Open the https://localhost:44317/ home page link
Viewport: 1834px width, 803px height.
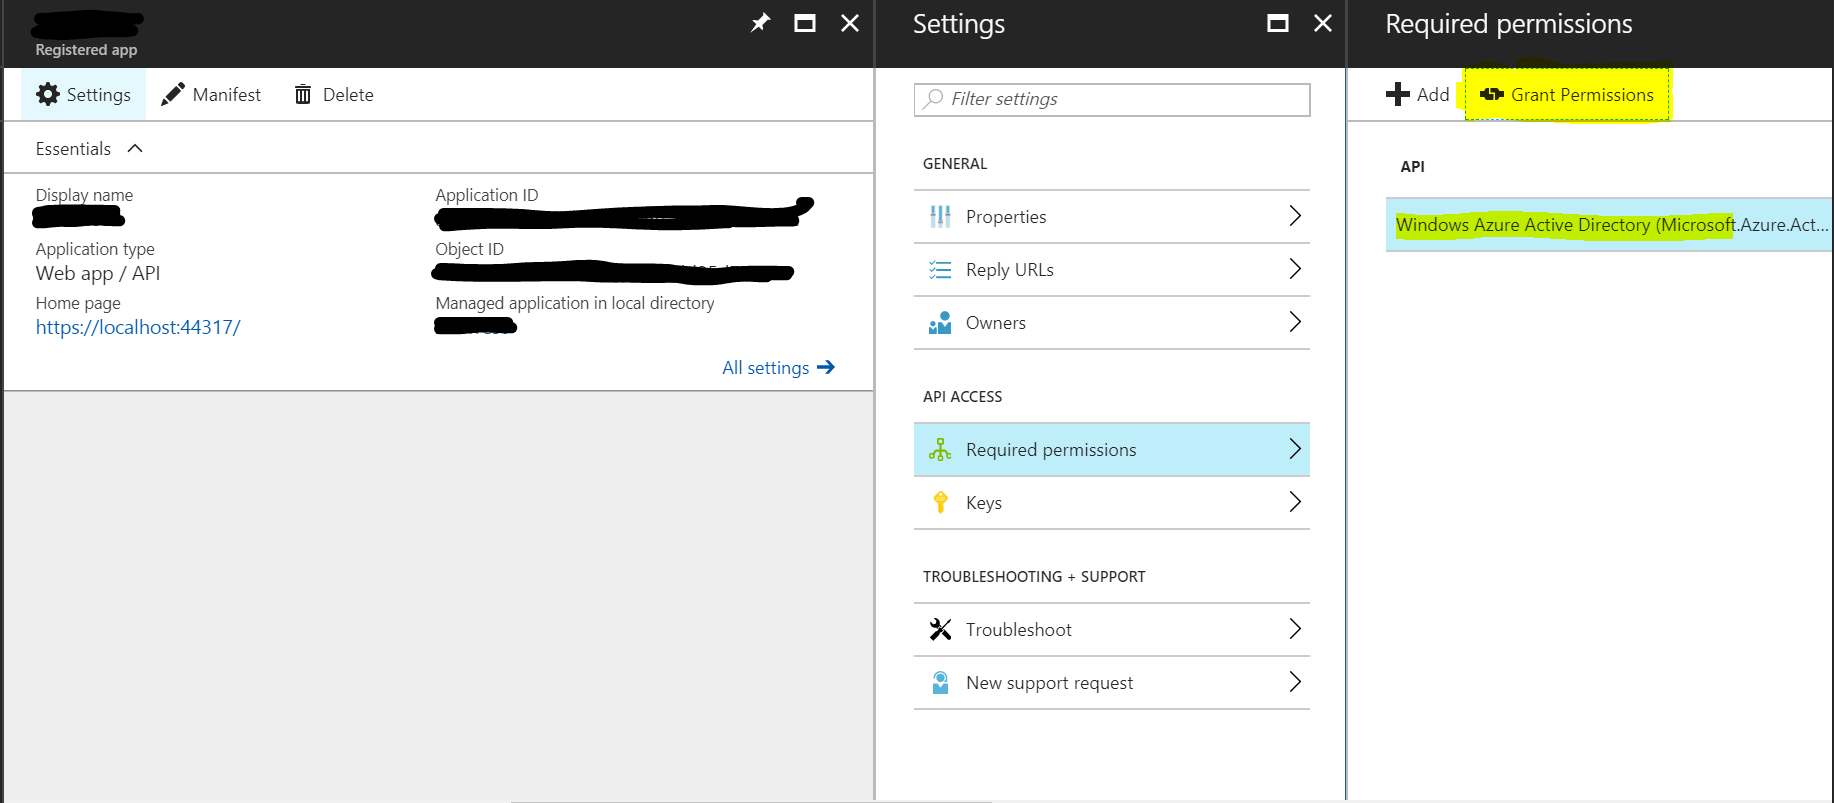(138, 327)
